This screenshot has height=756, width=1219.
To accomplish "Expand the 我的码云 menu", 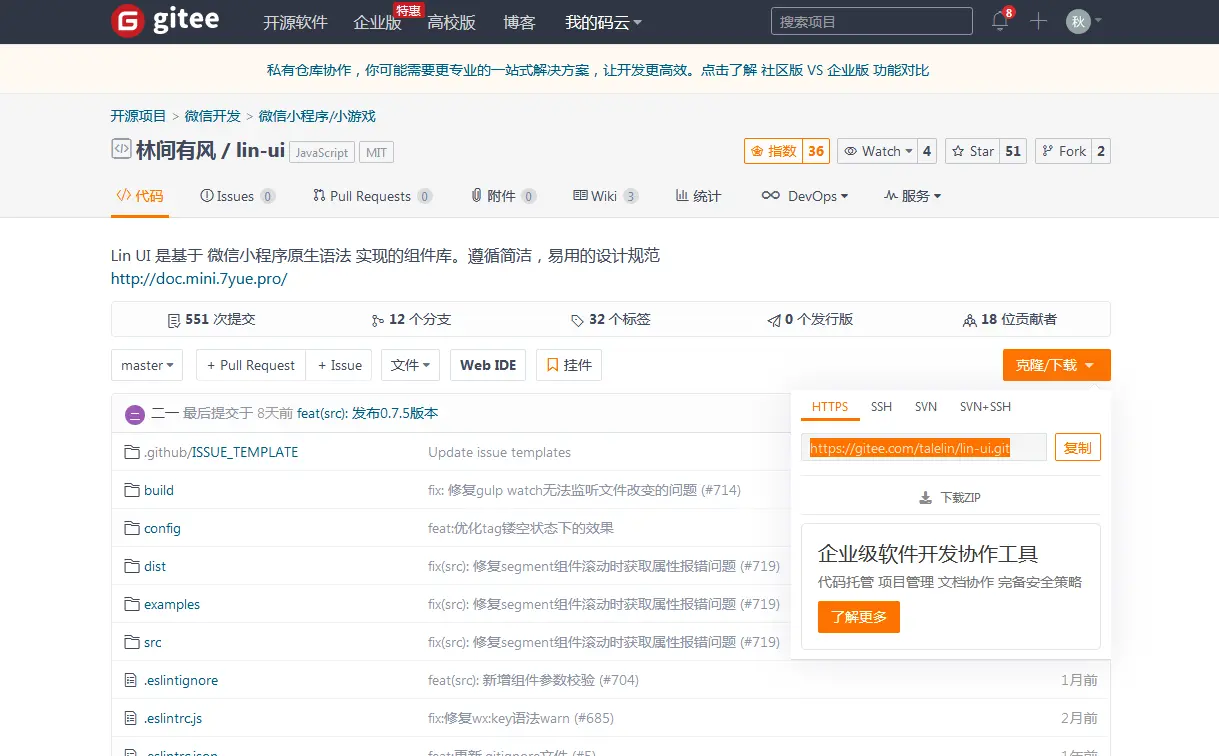I will coord(603,22).
